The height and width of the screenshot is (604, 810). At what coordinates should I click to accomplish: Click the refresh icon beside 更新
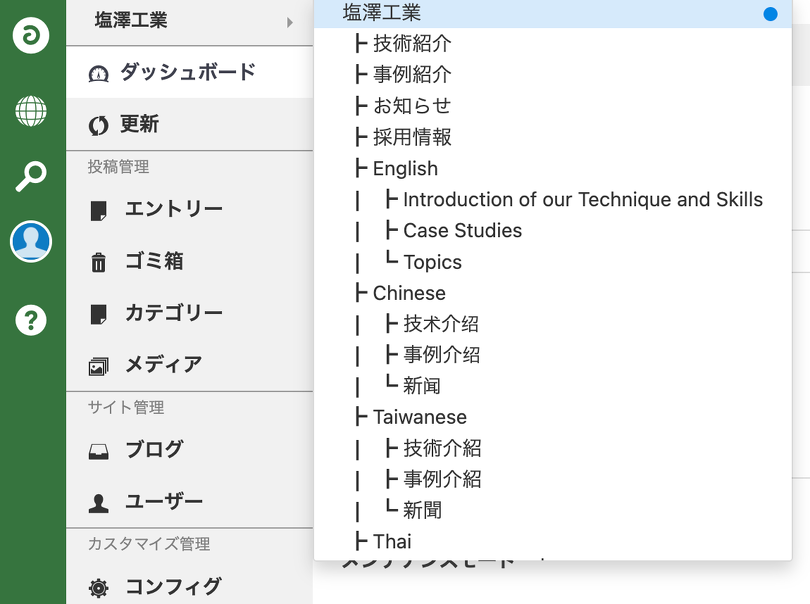click(98, 125)
